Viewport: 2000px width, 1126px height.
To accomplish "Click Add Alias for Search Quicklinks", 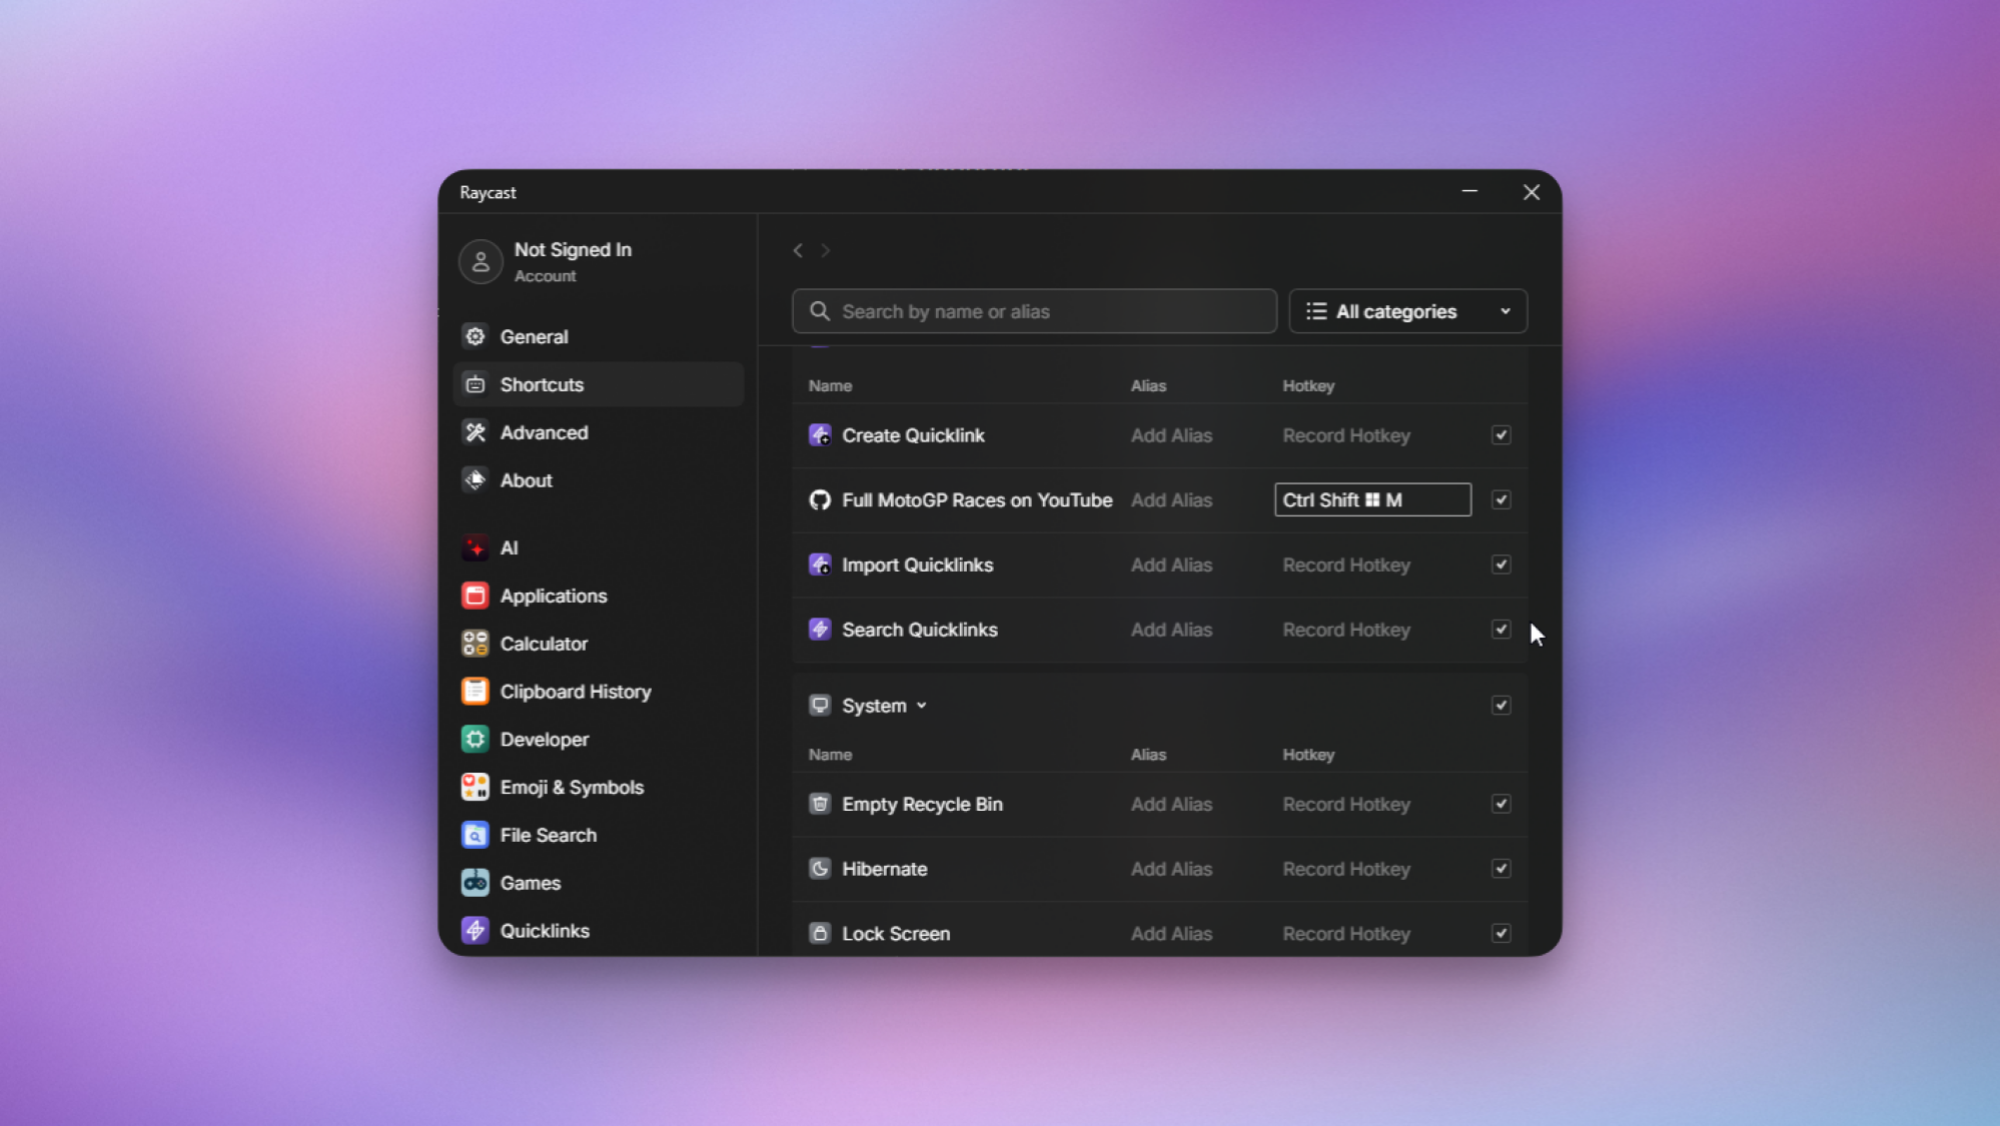I will (x=1171, y=630).
